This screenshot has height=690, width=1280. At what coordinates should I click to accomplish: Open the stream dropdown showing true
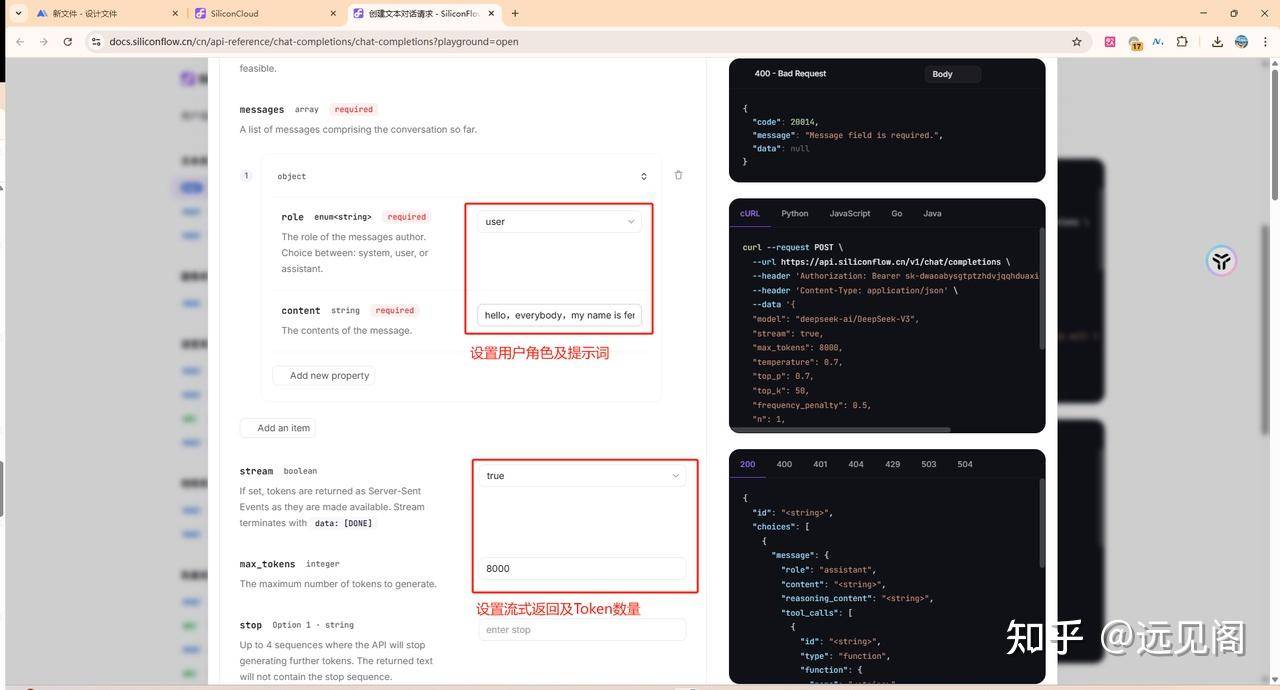(583, 476)
